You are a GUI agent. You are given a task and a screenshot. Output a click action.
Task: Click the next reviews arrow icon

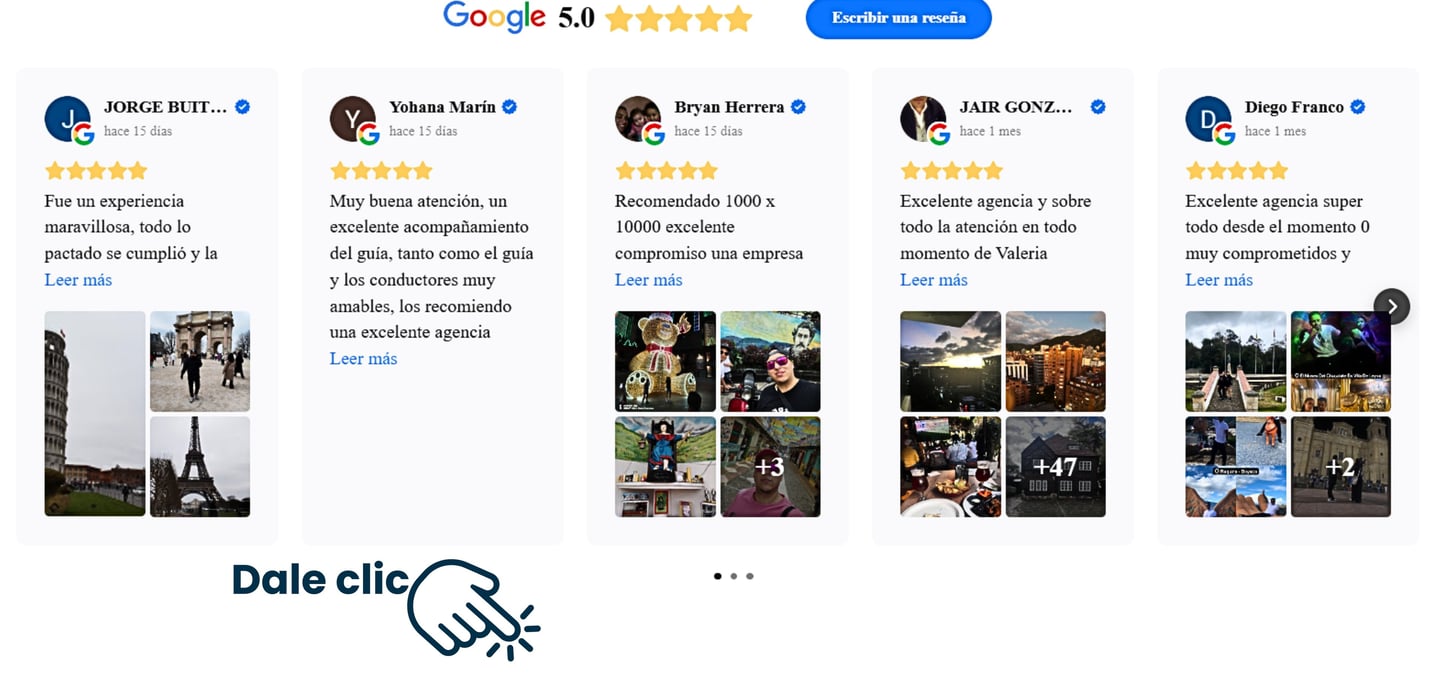tap(1391, 306)
